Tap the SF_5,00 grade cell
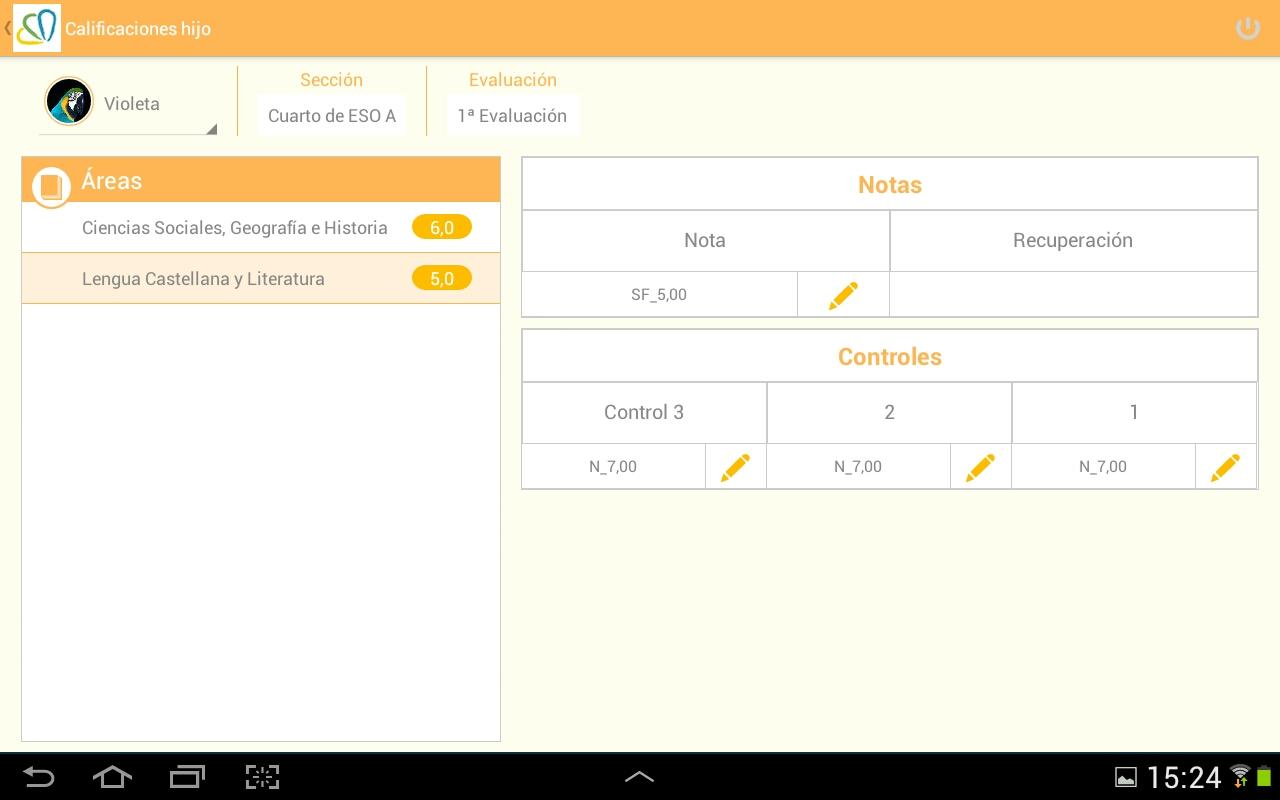This screenshot has width=1280, height=800. click(x=659, y=295)
